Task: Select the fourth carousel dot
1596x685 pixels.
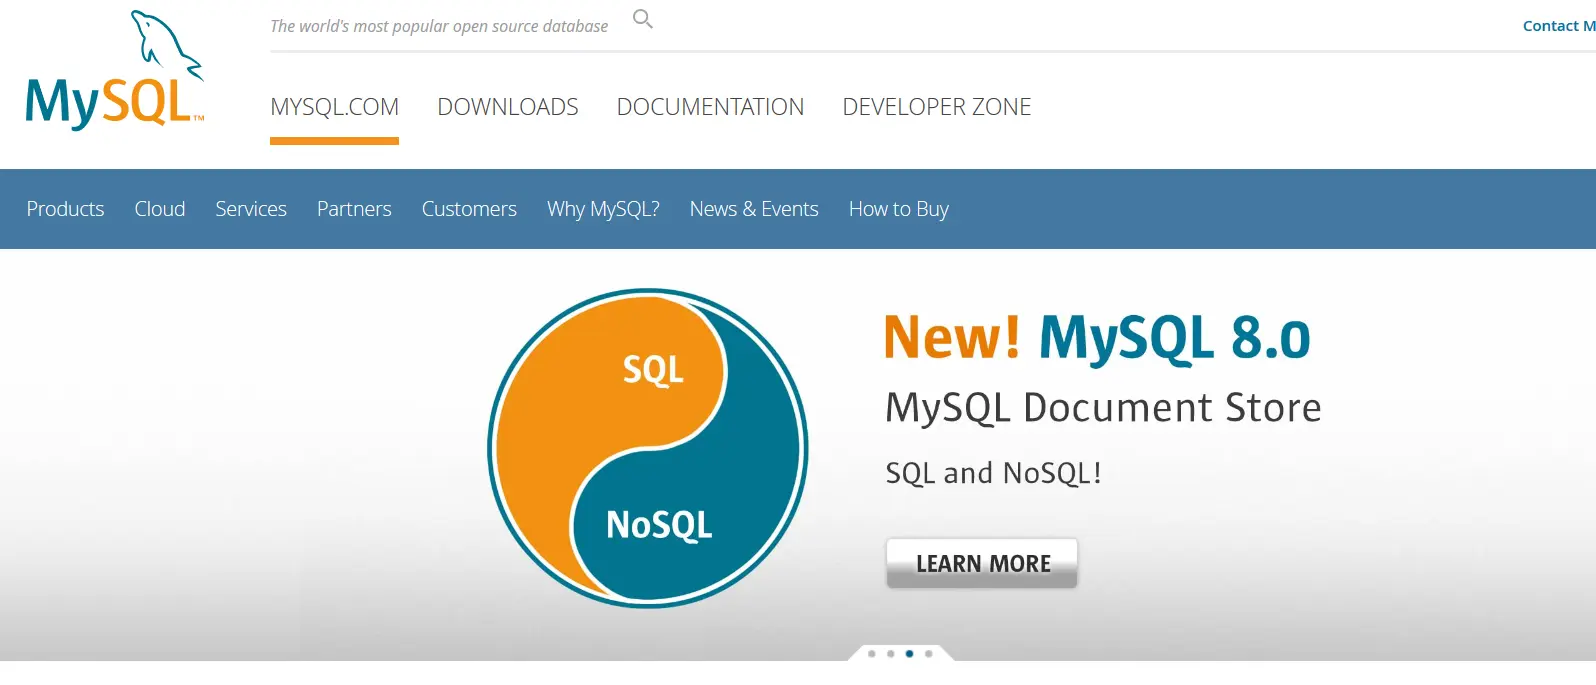Action: coord(929,653)
